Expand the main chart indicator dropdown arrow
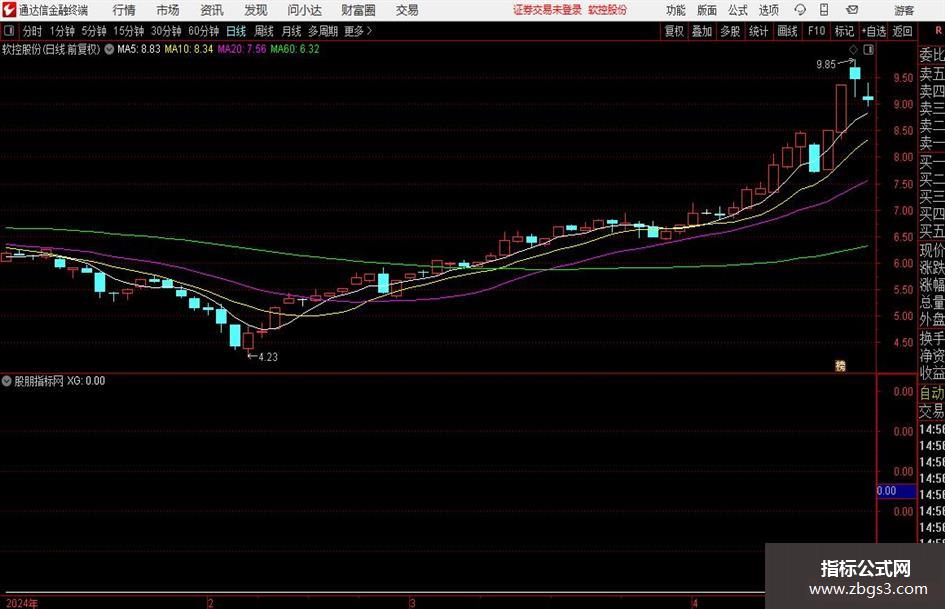 (x=109, y=49)
